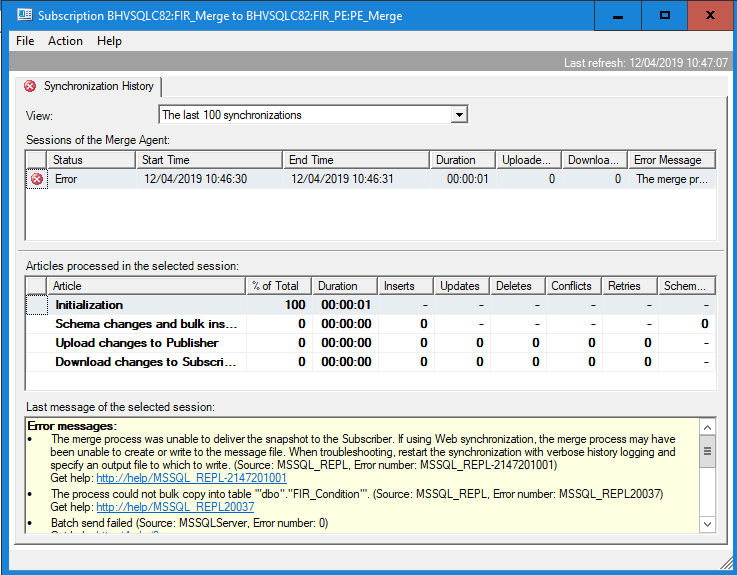
Task: Open the Action menu
Action: point(65,41)
